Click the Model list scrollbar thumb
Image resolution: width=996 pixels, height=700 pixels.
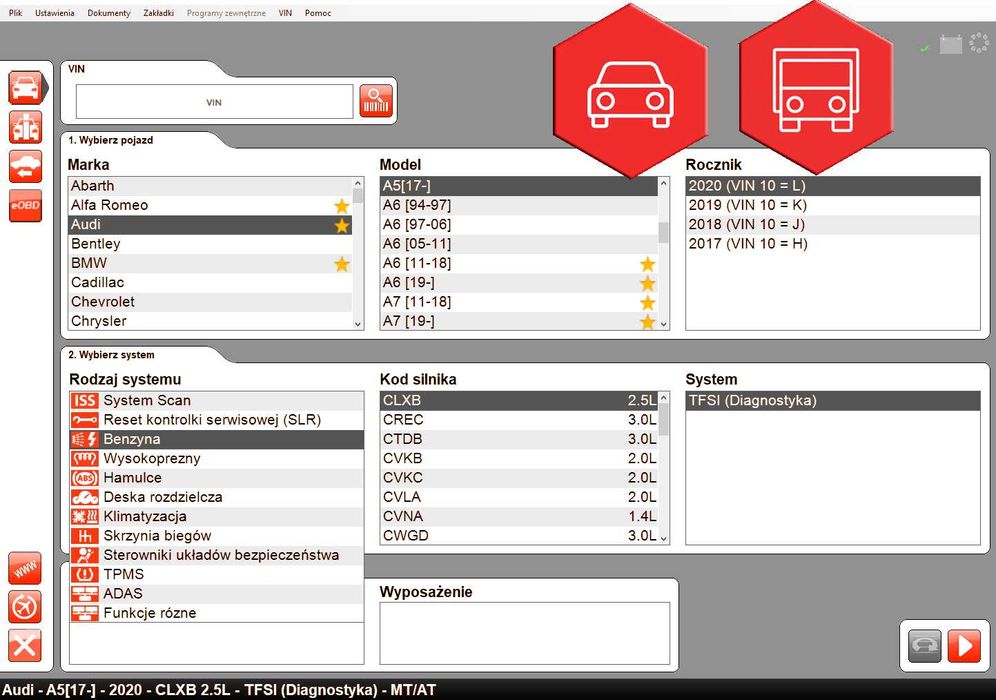click(664, 232)
